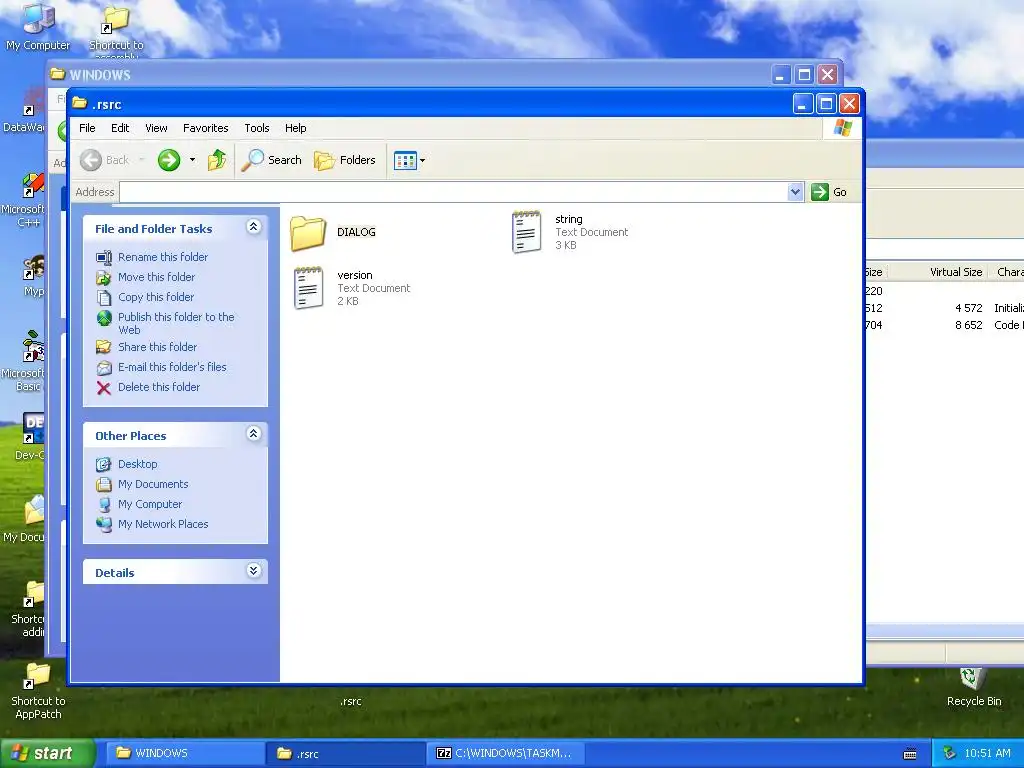This screenshot has width=1024, height=768.
Task: Go up one folder level
Action: 217,160
